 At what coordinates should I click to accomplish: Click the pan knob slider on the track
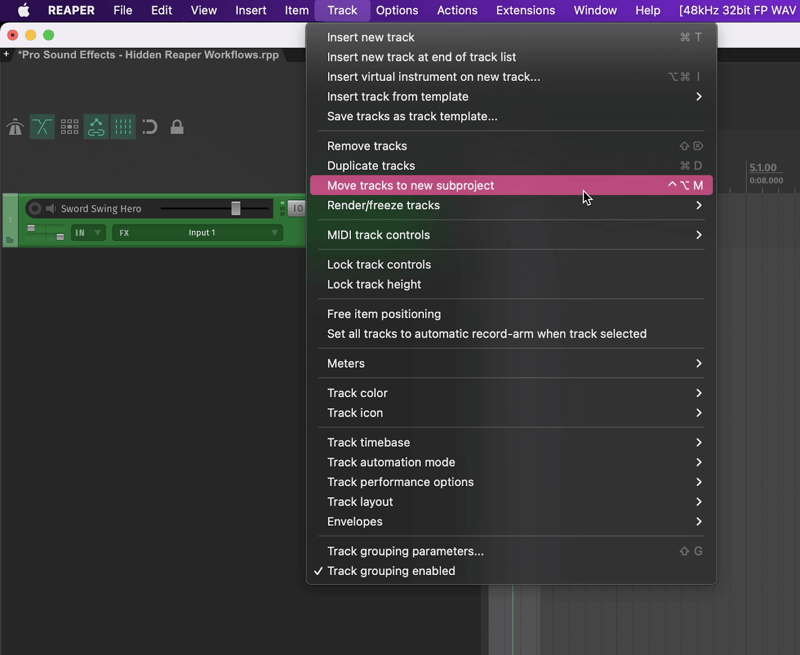tap(31, 228)
